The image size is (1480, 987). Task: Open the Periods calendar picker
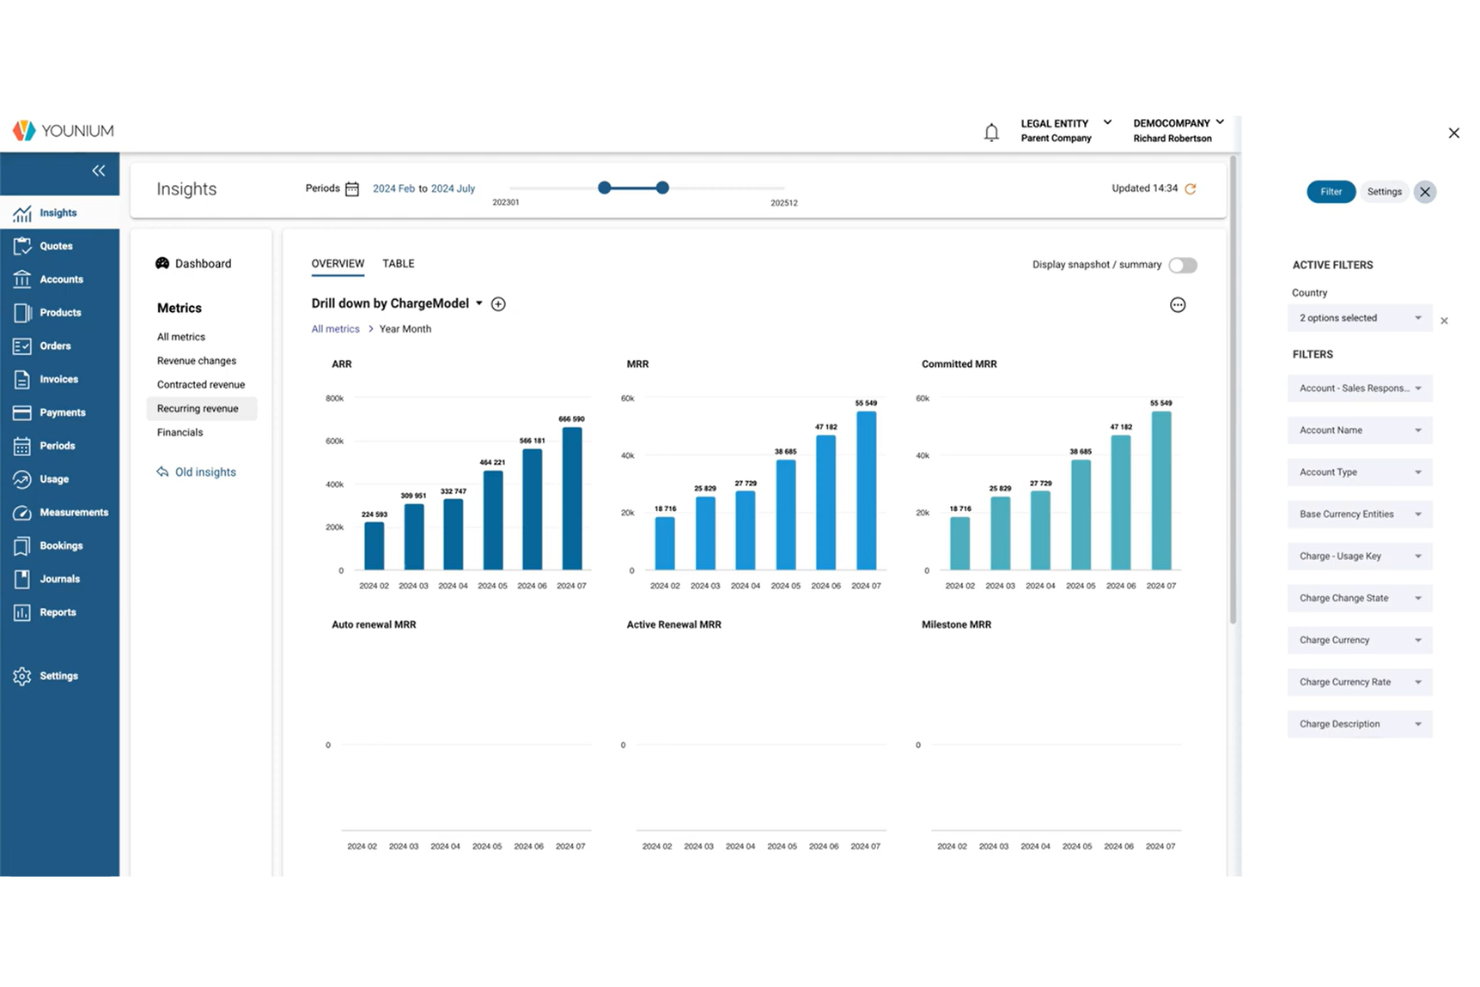tap(352, 188)
